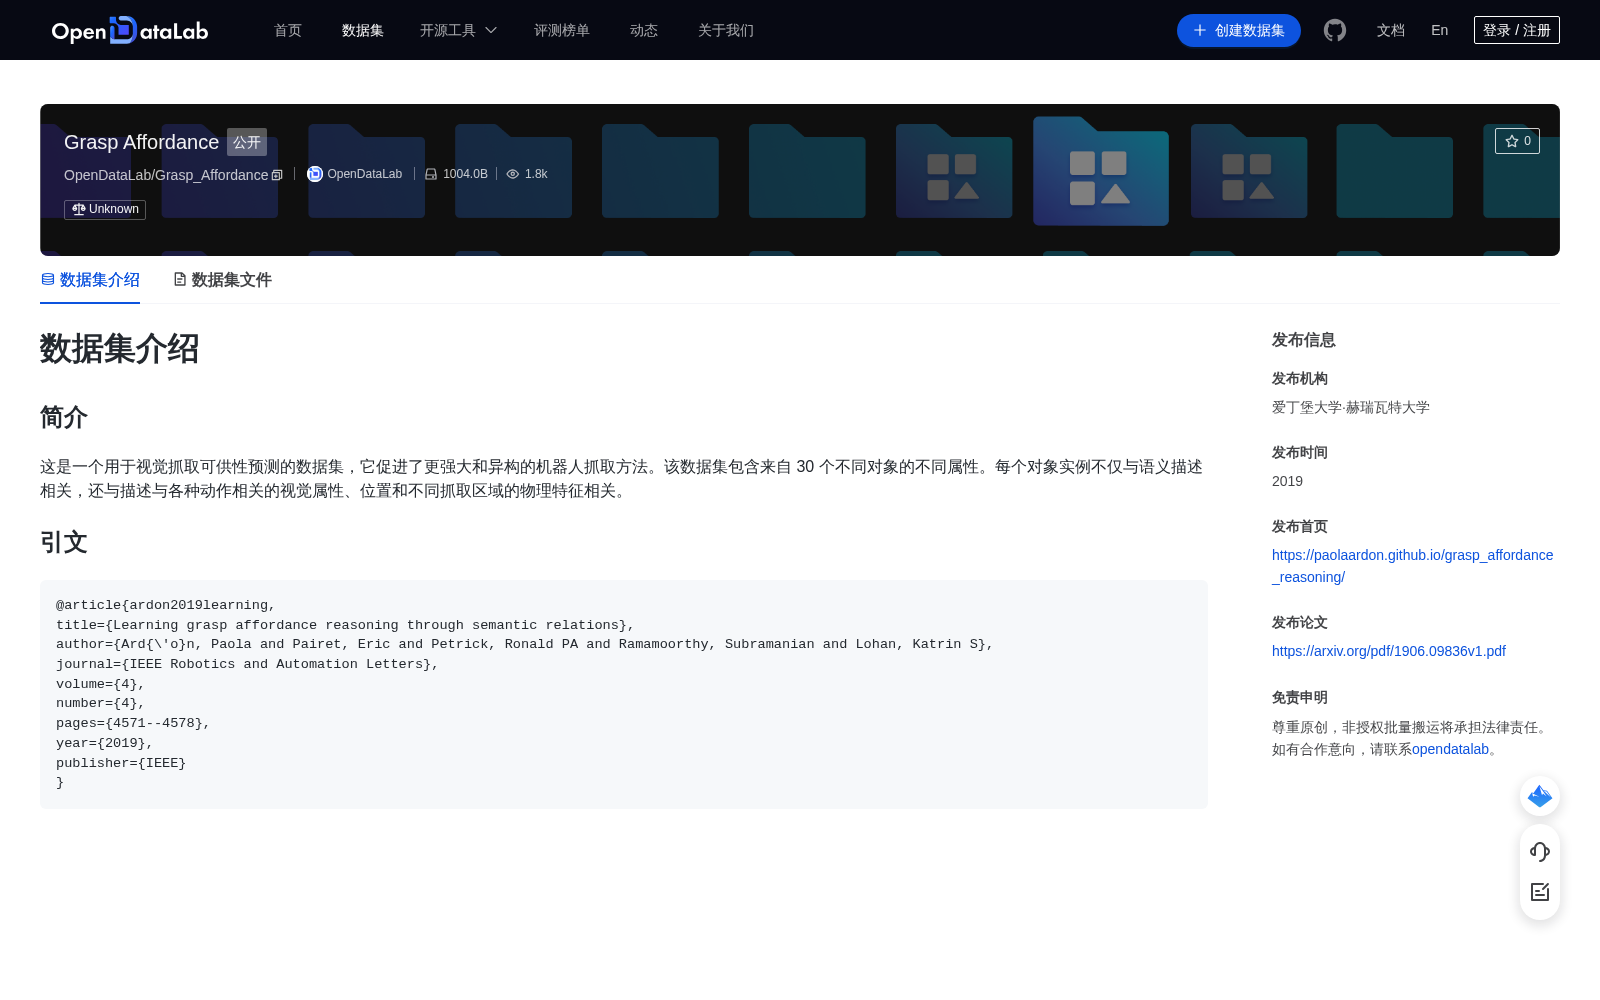1600x1000 pixels.
Task: Click the 简介 section heading
Action: click(x=64, y=417)
